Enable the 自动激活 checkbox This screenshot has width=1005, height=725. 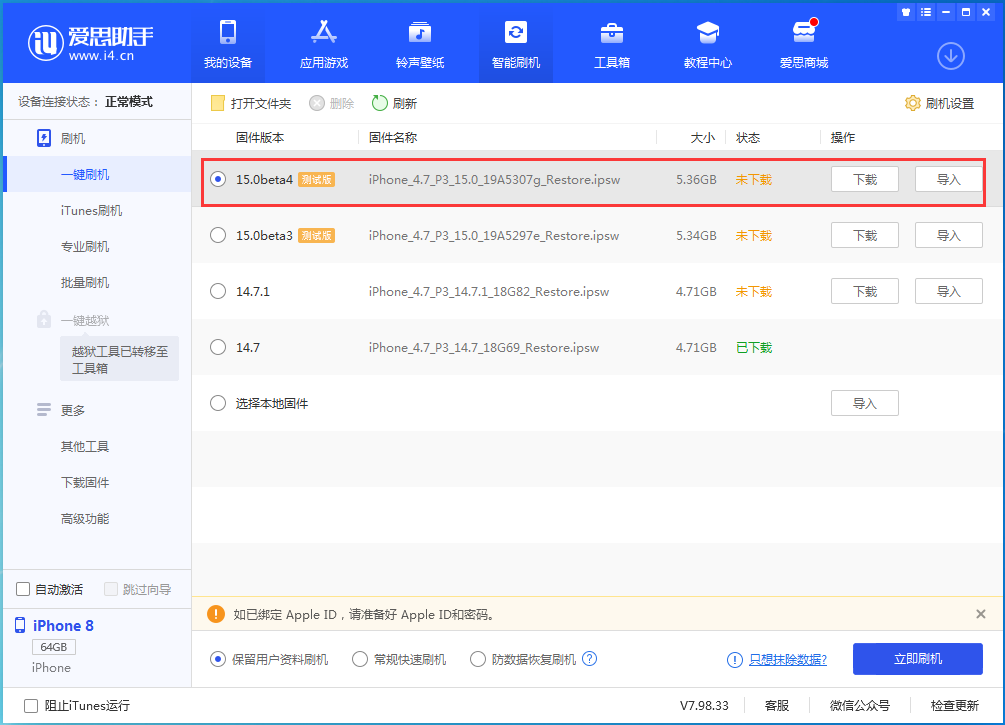click(24, 589)
